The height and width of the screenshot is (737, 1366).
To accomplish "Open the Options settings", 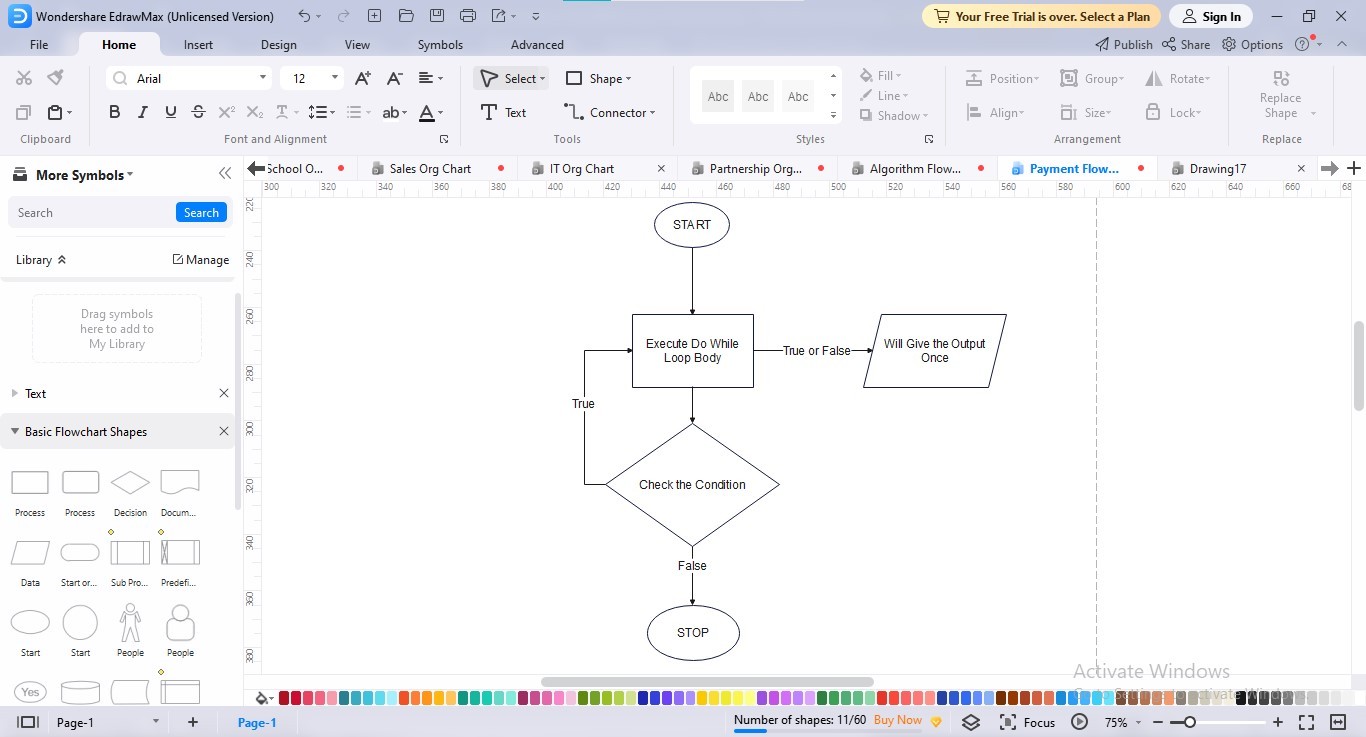I will tap(1252, 44).
